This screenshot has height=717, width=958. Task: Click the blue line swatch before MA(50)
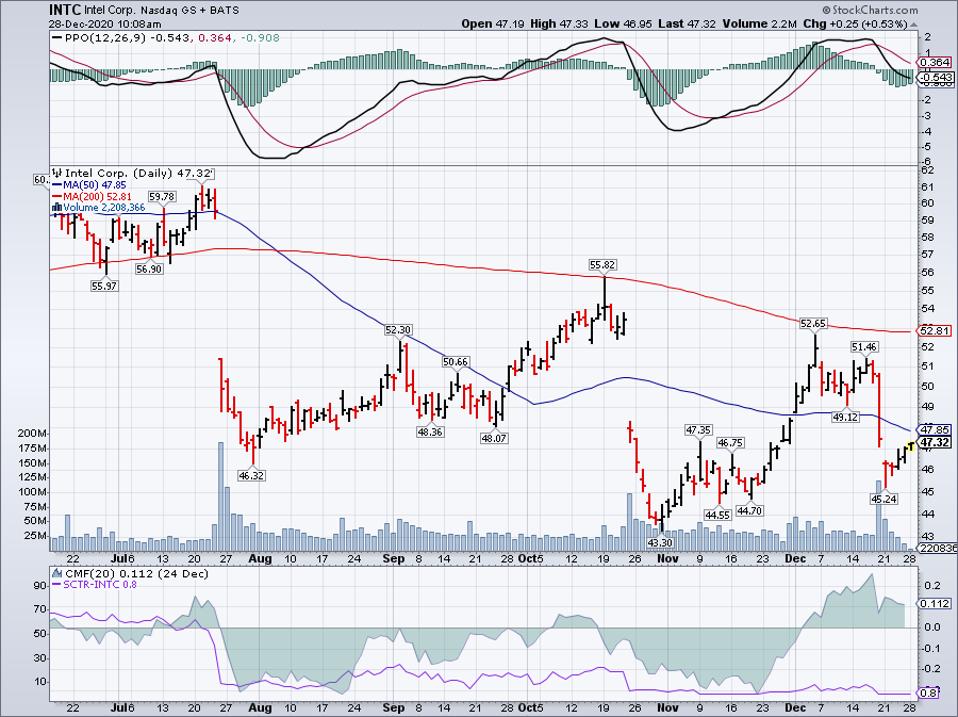pos(57,184)
